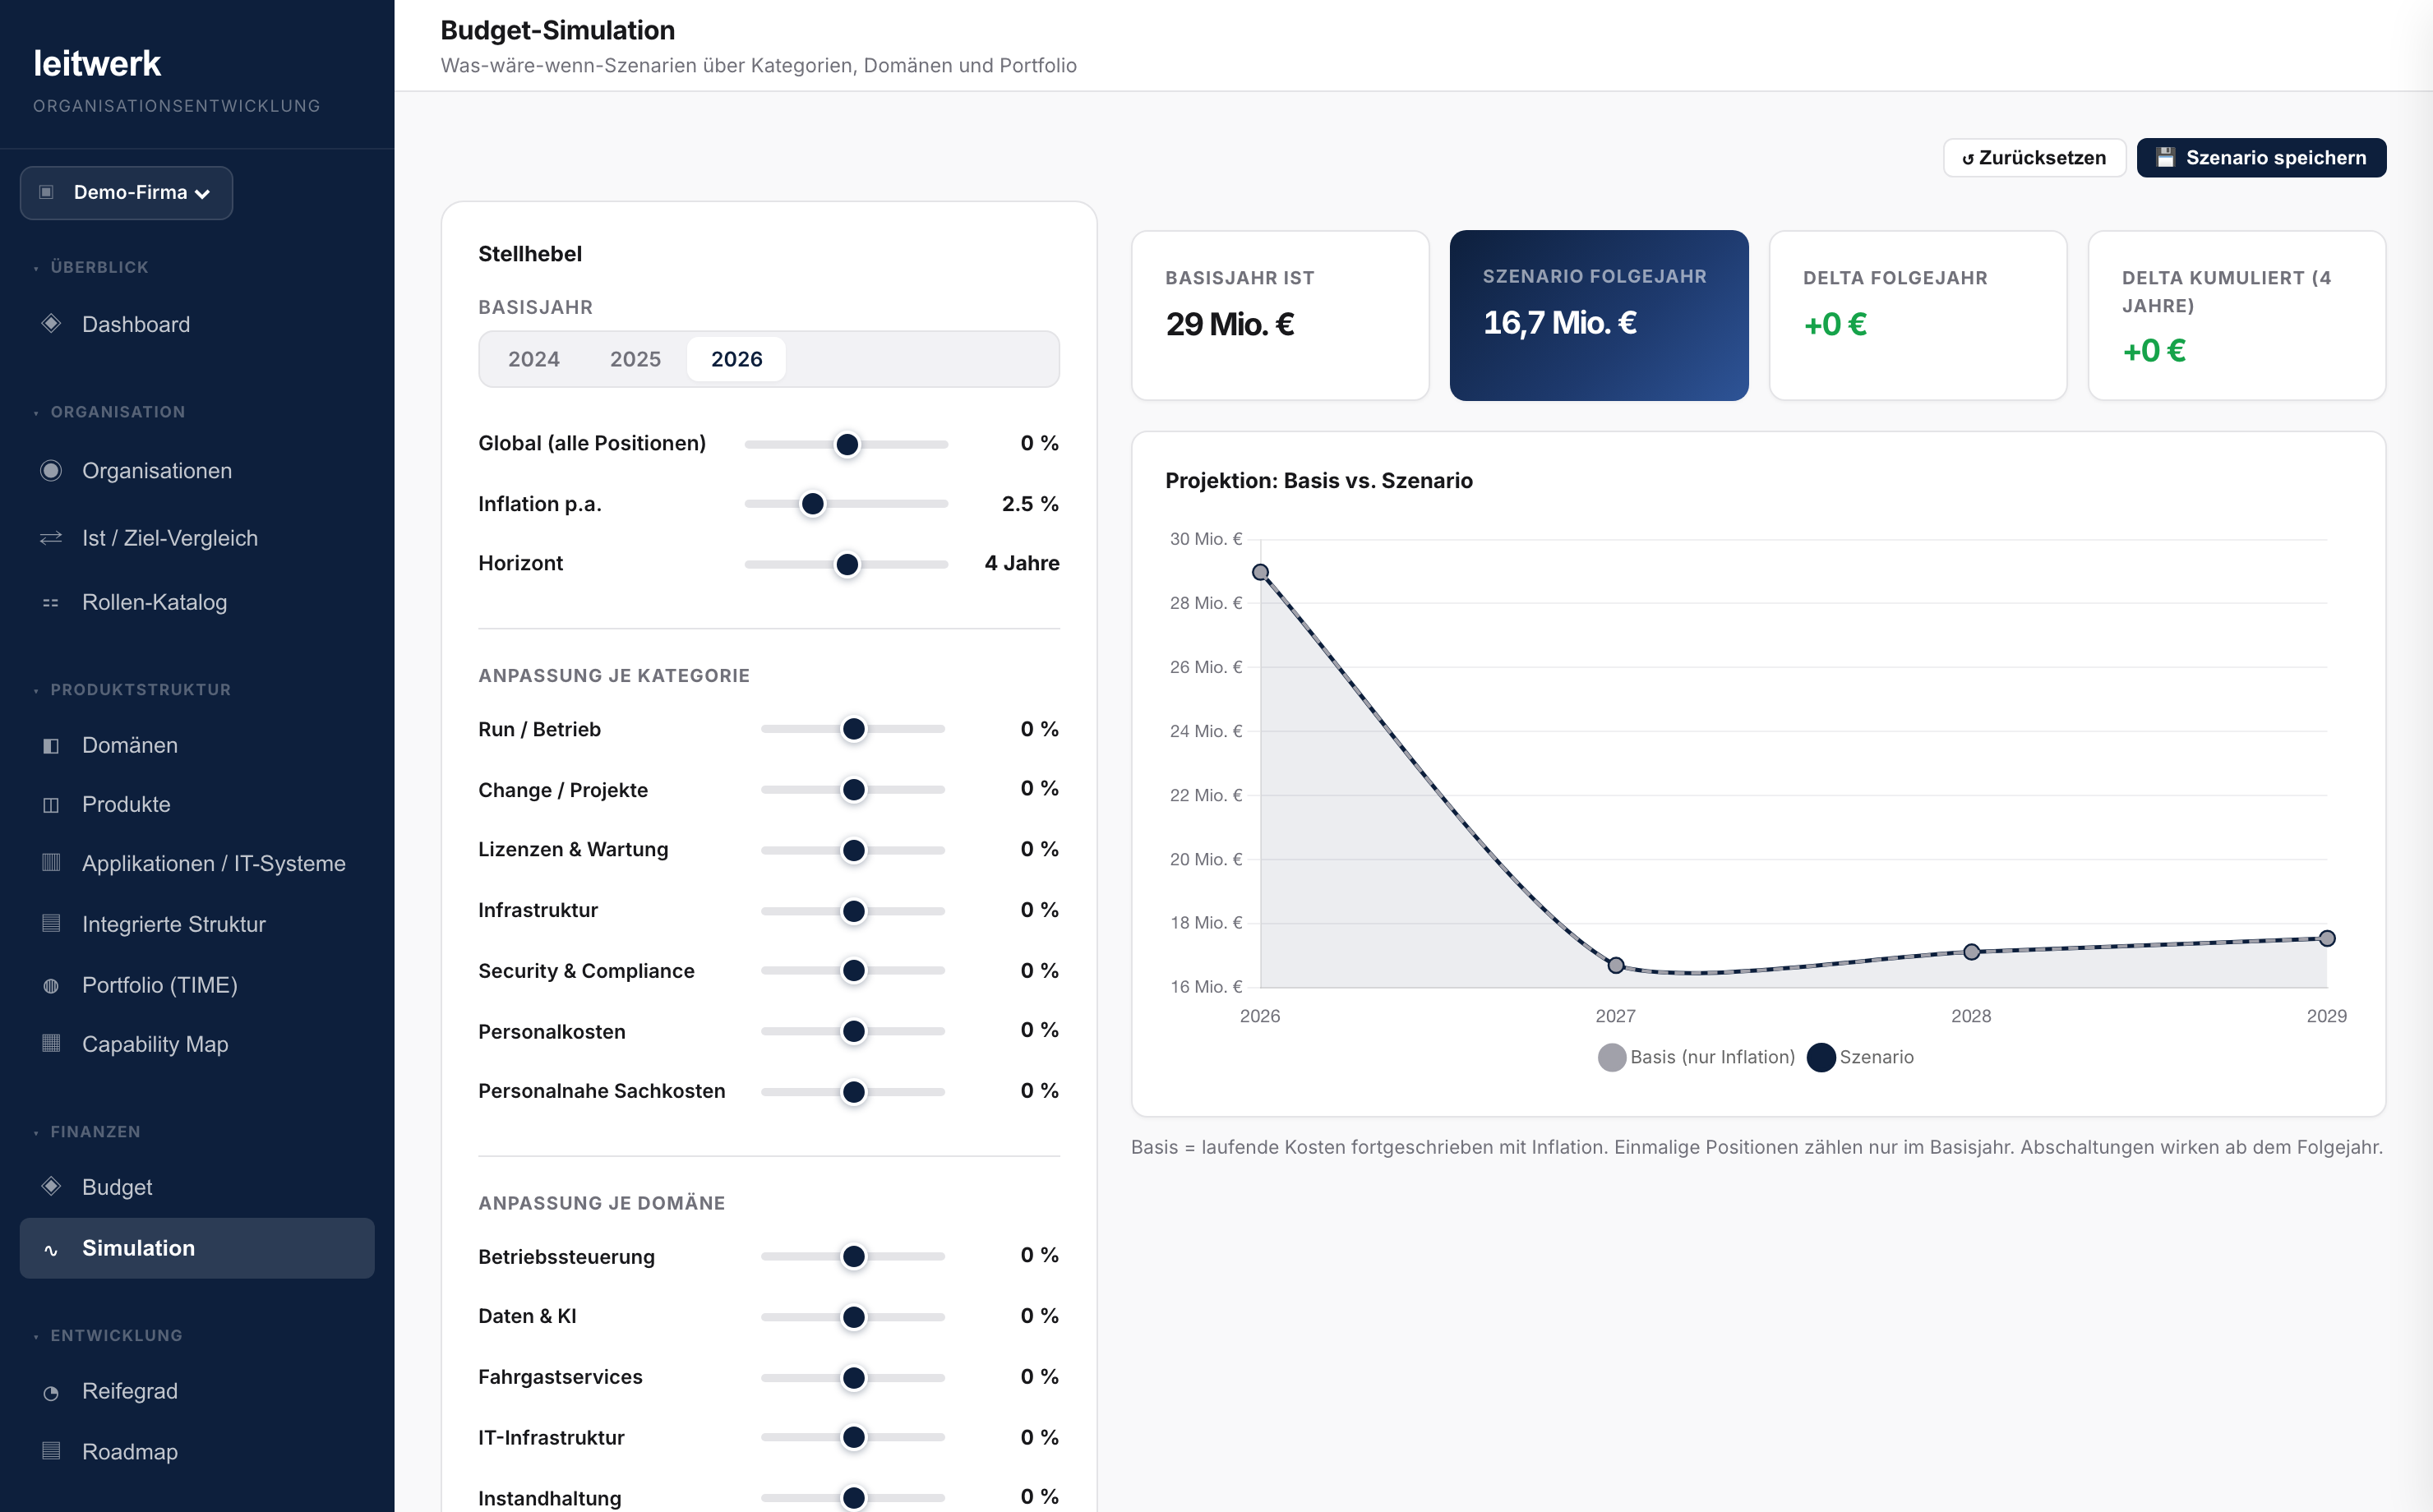Open the Capability Map grid icon
This screenshot has width=2433, height=1512.
point(51,1043)
